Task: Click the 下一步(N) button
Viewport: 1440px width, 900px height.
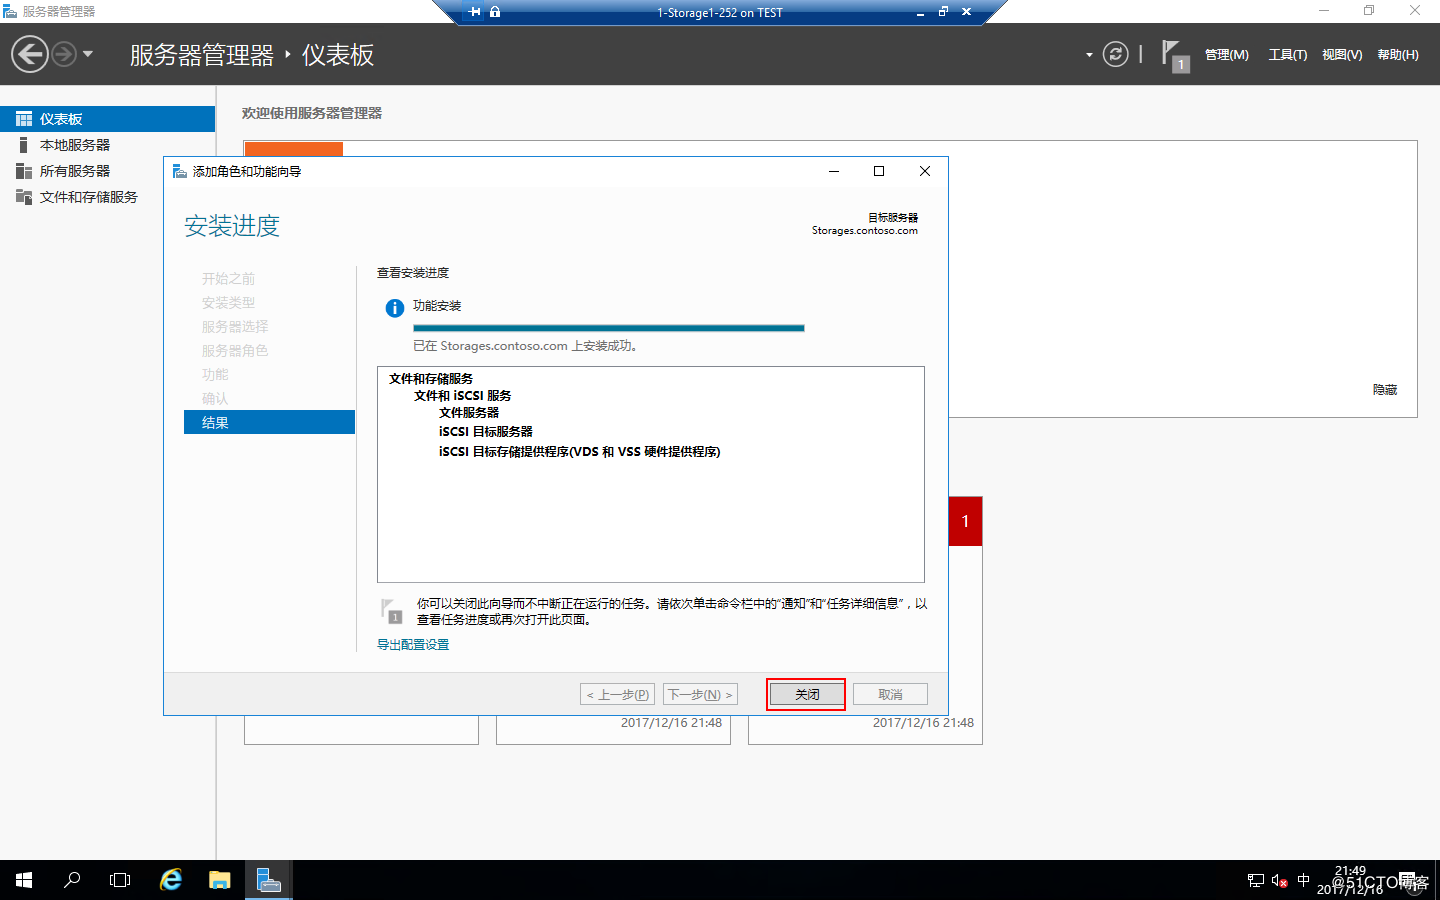Action: [700, 694]
